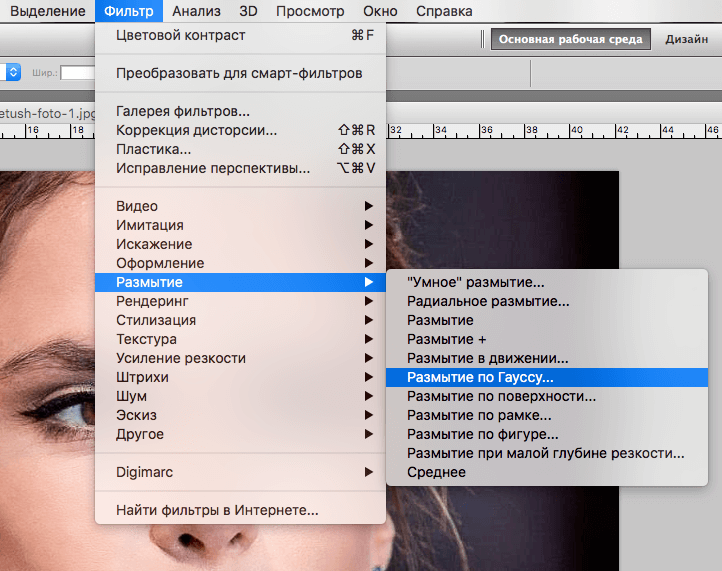Open the Анализ menu
Image resolution: width=722 pixels, height=571 pixels.
[196, 11]
